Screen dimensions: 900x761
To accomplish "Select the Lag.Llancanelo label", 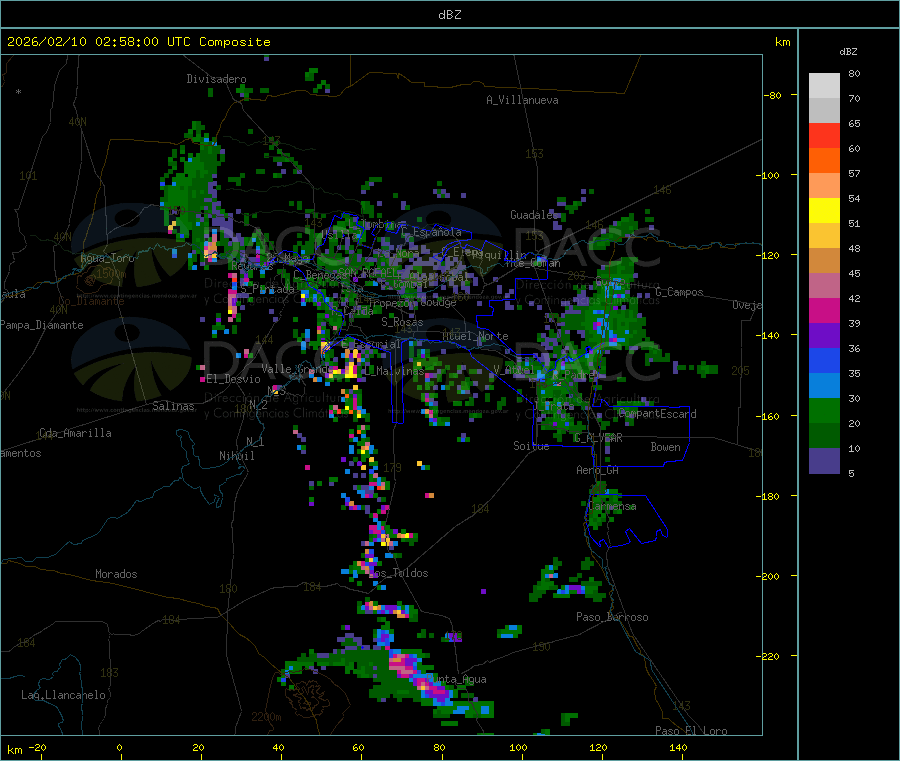I will pyautogui.click(x=64, y=696).
